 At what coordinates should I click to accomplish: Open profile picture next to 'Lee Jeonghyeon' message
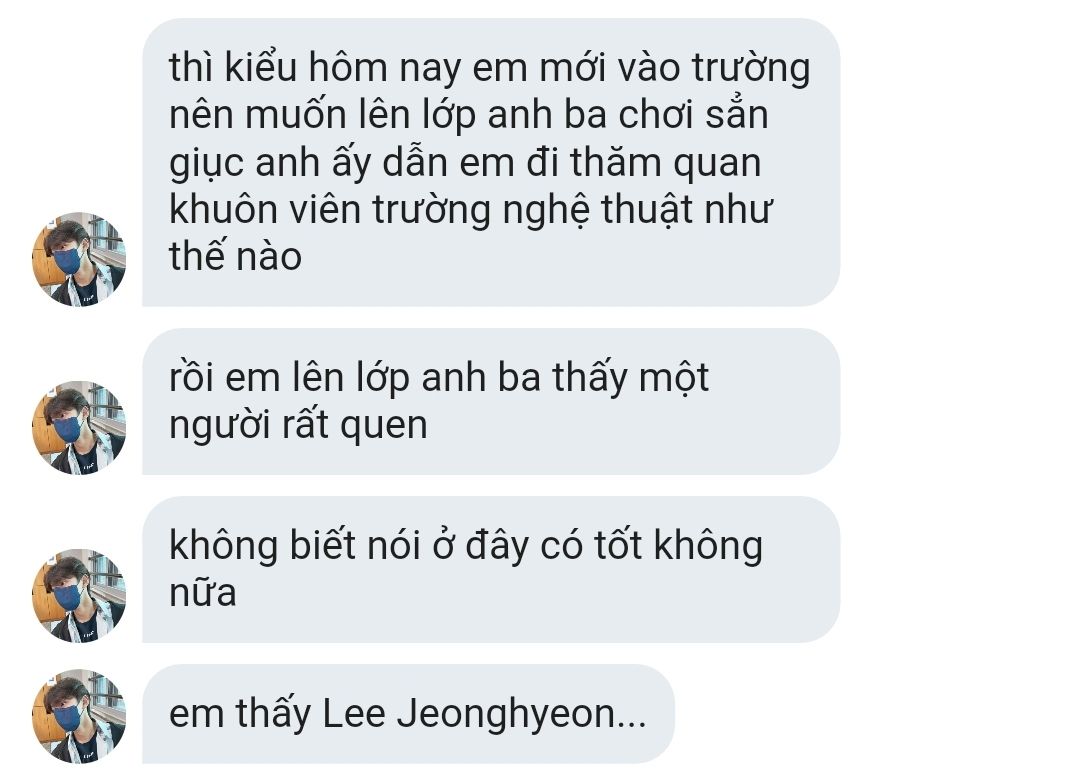point(79,716)
